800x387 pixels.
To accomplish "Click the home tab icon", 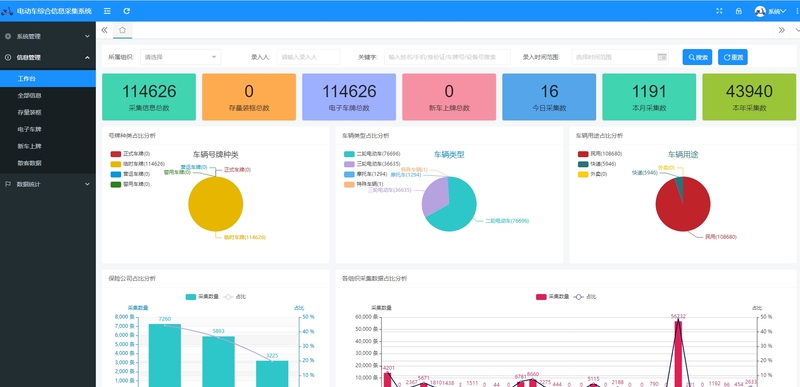I will click(122, 30).
